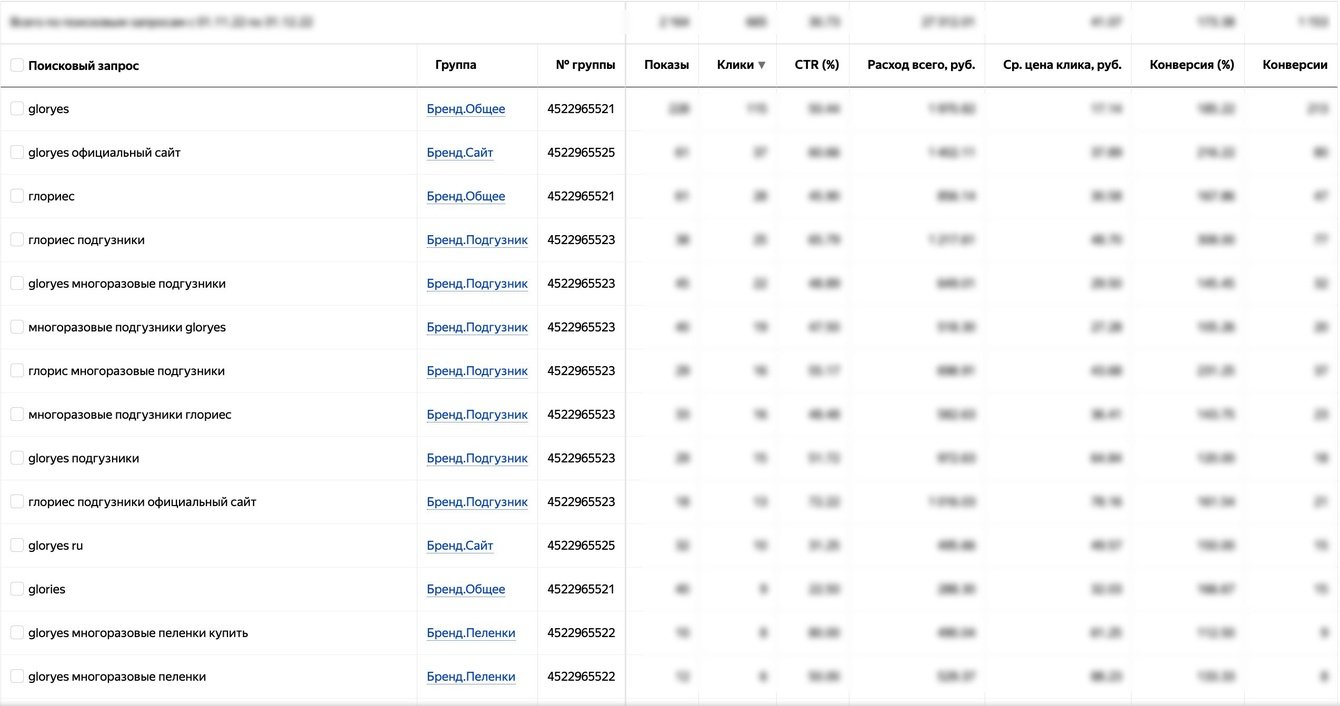Select the gloryes ru checkbox

17,545
